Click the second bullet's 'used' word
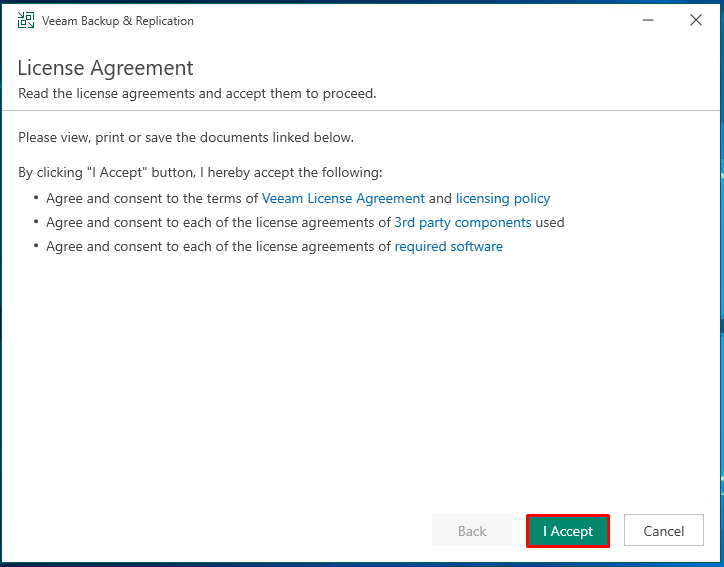724x567 pixels. click(x=549, y=223)
